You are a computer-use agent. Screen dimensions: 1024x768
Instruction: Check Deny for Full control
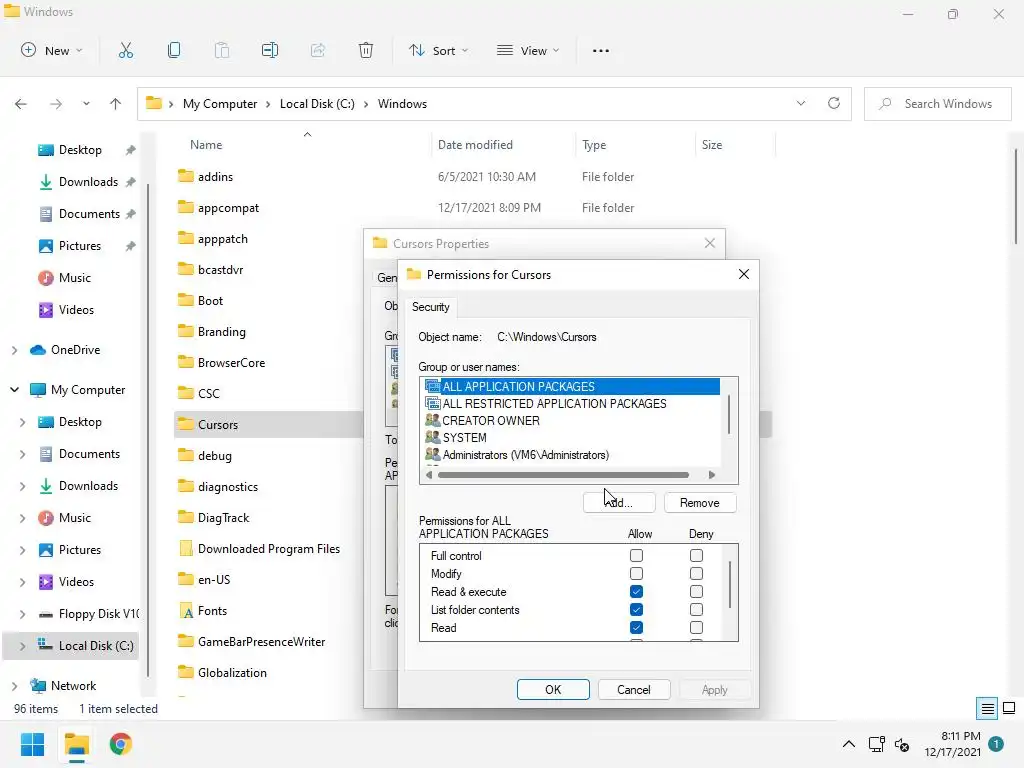[696, 556]
